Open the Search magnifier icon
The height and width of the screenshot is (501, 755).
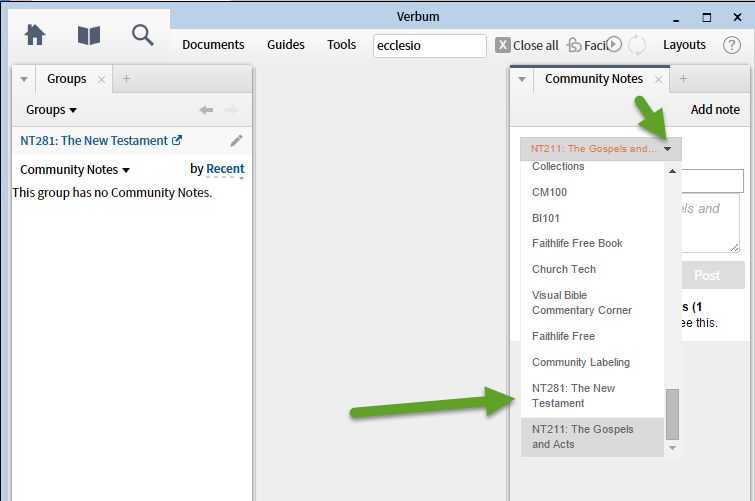pyautogui.click(x=143, y=35)
